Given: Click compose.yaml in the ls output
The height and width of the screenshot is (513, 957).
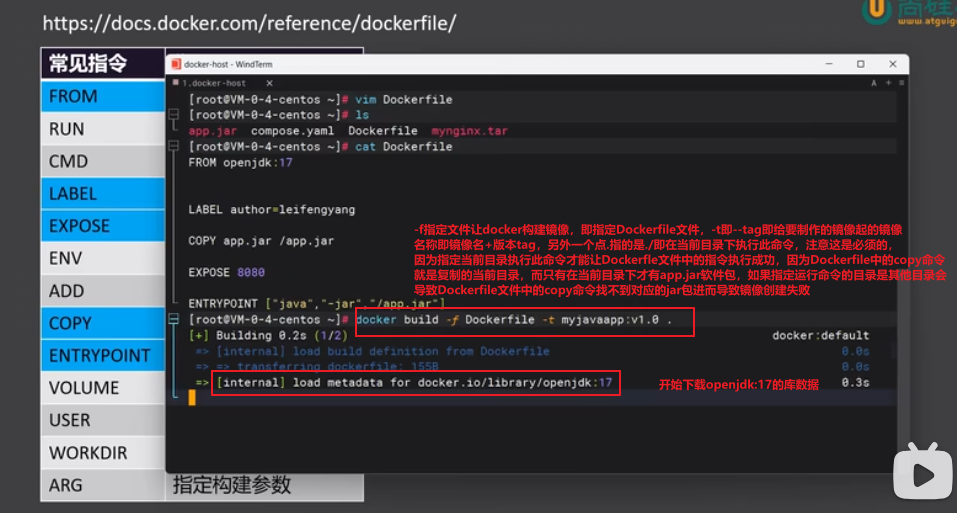Looking at the screenshot, I should pyautogui.click(x=292, y=131).
